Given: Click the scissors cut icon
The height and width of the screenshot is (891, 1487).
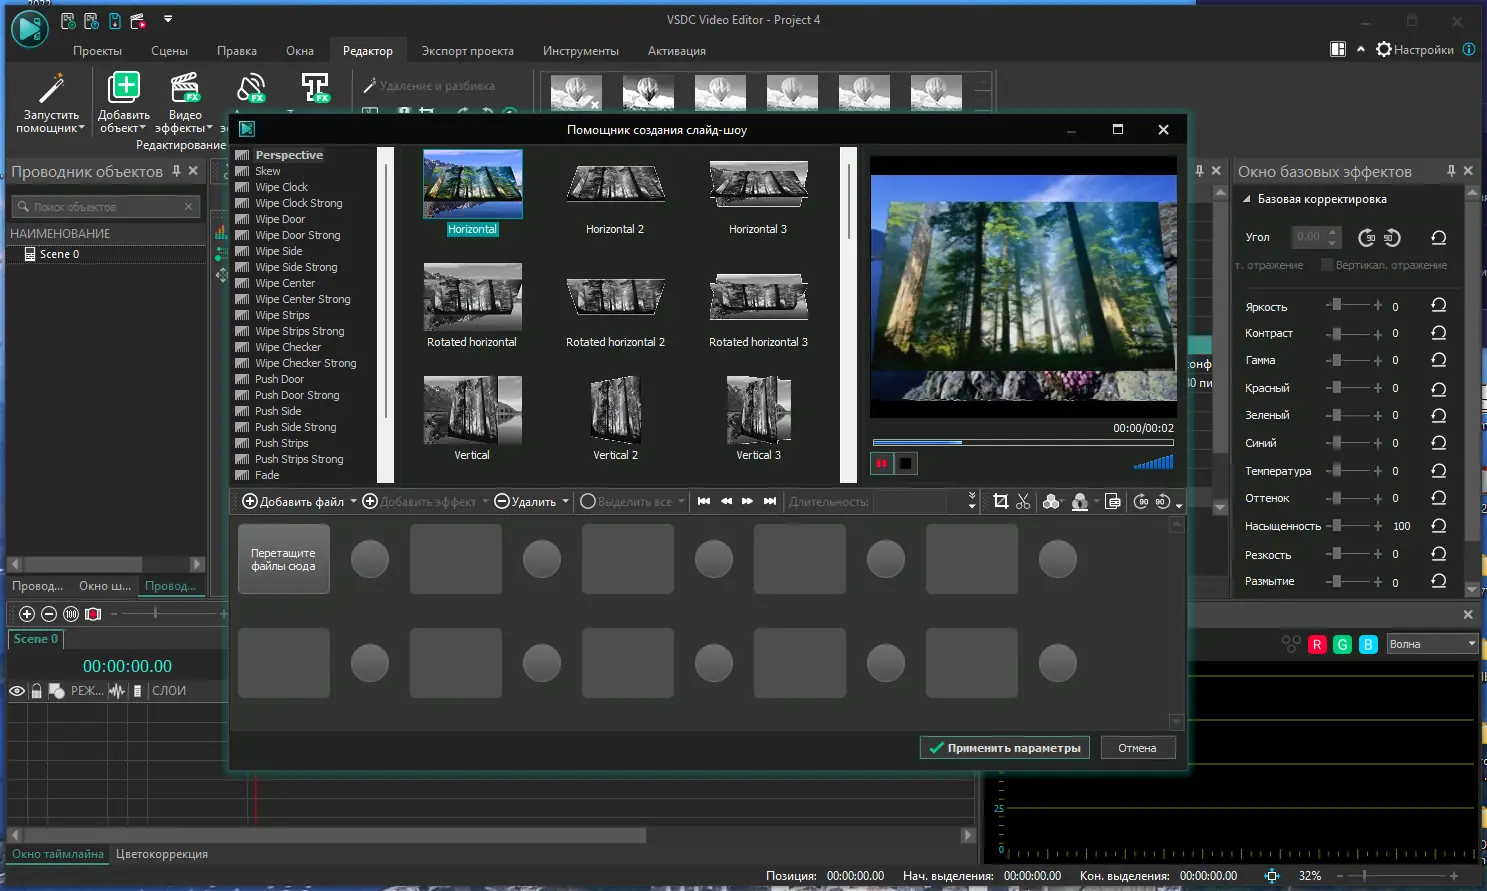Looking at the screenshot, I should tap(1023, 502).
